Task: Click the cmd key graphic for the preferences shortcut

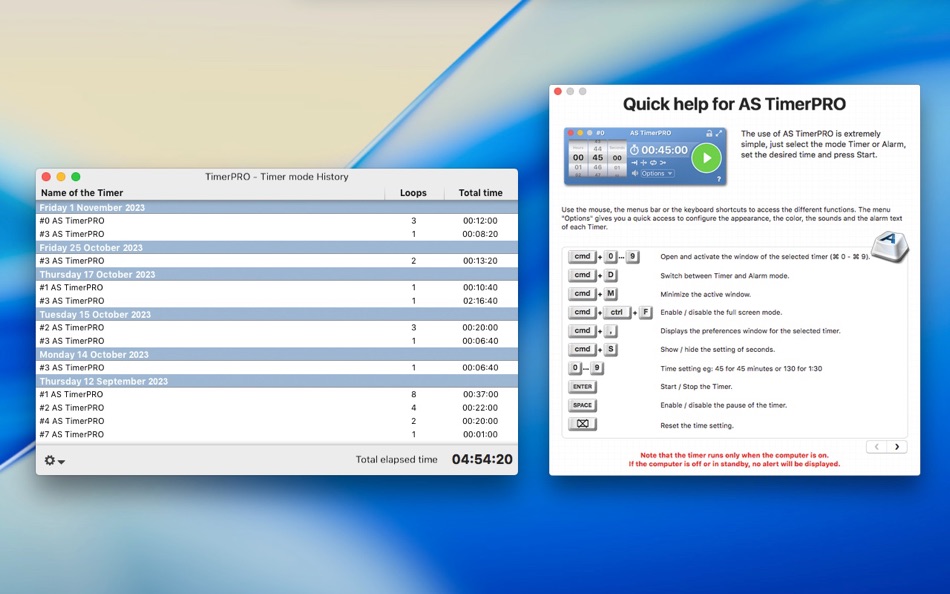Action: [581, 331]
